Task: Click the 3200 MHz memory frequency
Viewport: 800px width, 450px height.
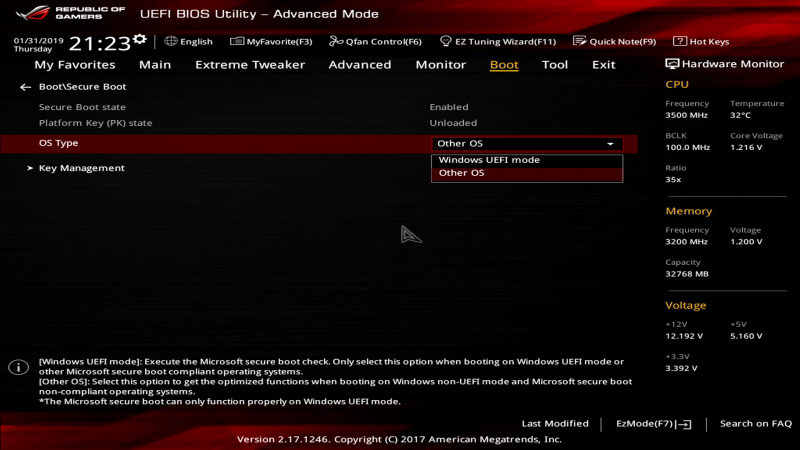Action: [686, 242]
